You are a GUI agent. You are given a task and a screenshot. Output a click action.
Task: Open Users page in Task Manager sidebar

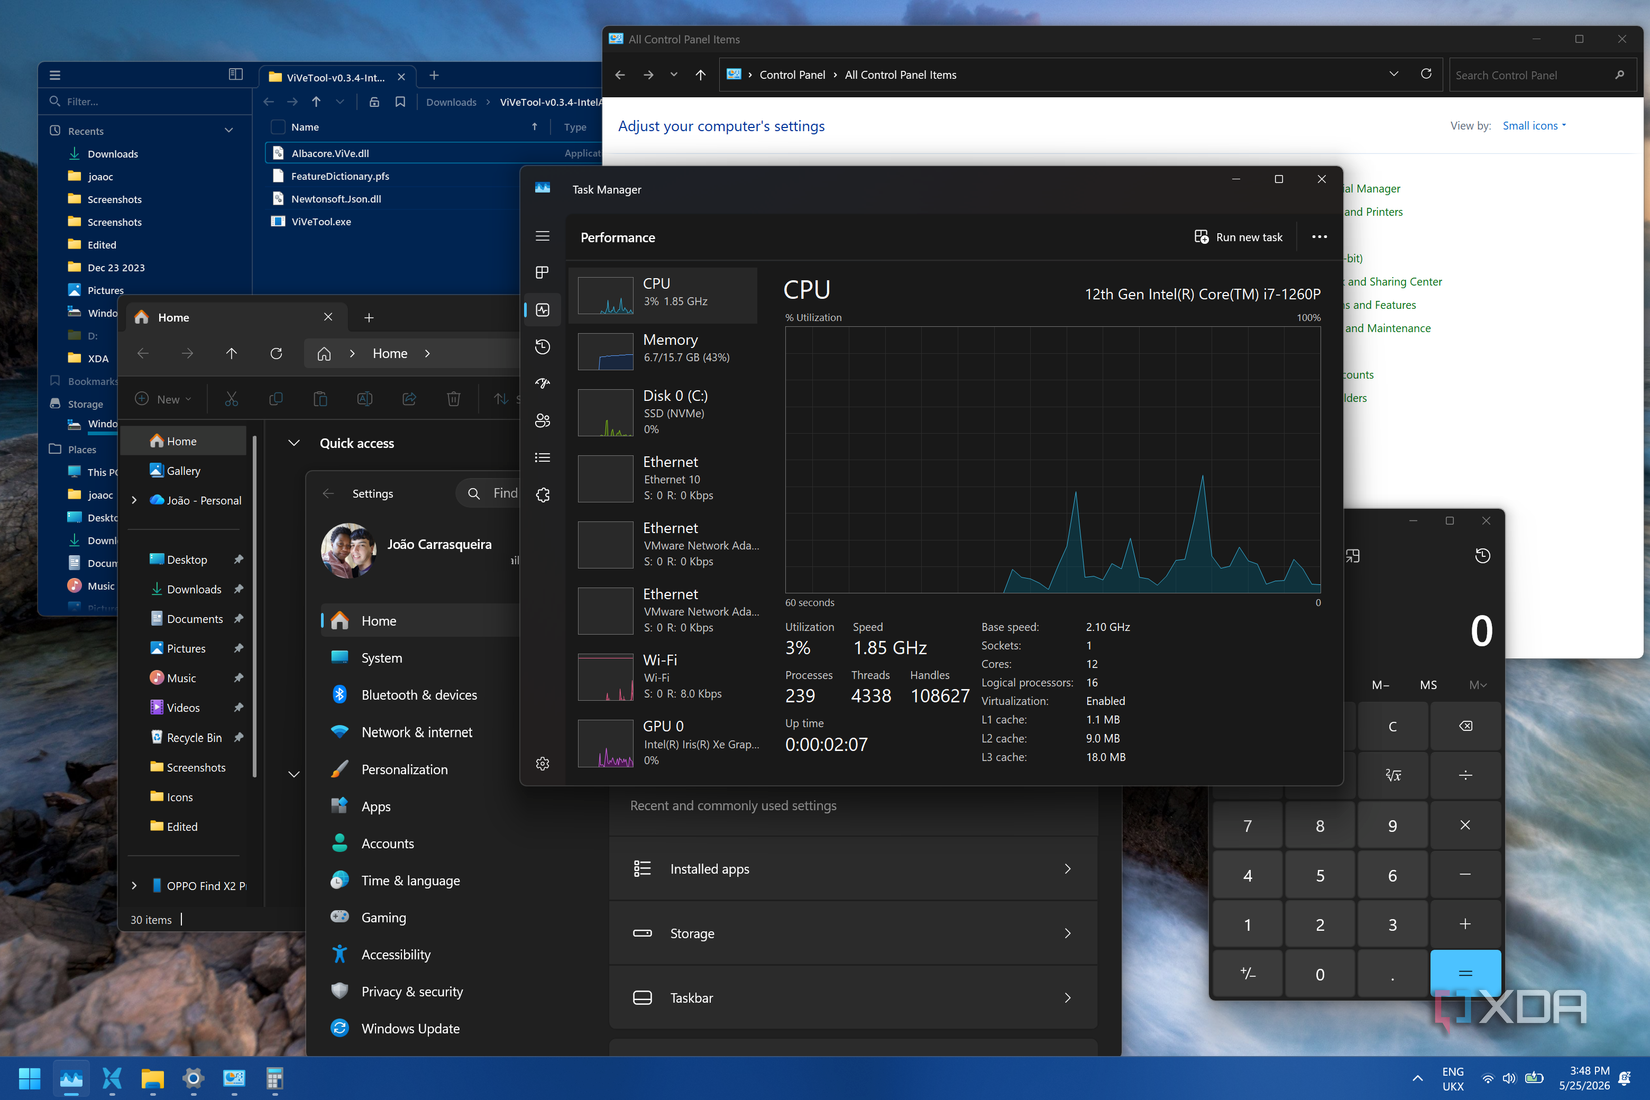[x=543, y=420]
